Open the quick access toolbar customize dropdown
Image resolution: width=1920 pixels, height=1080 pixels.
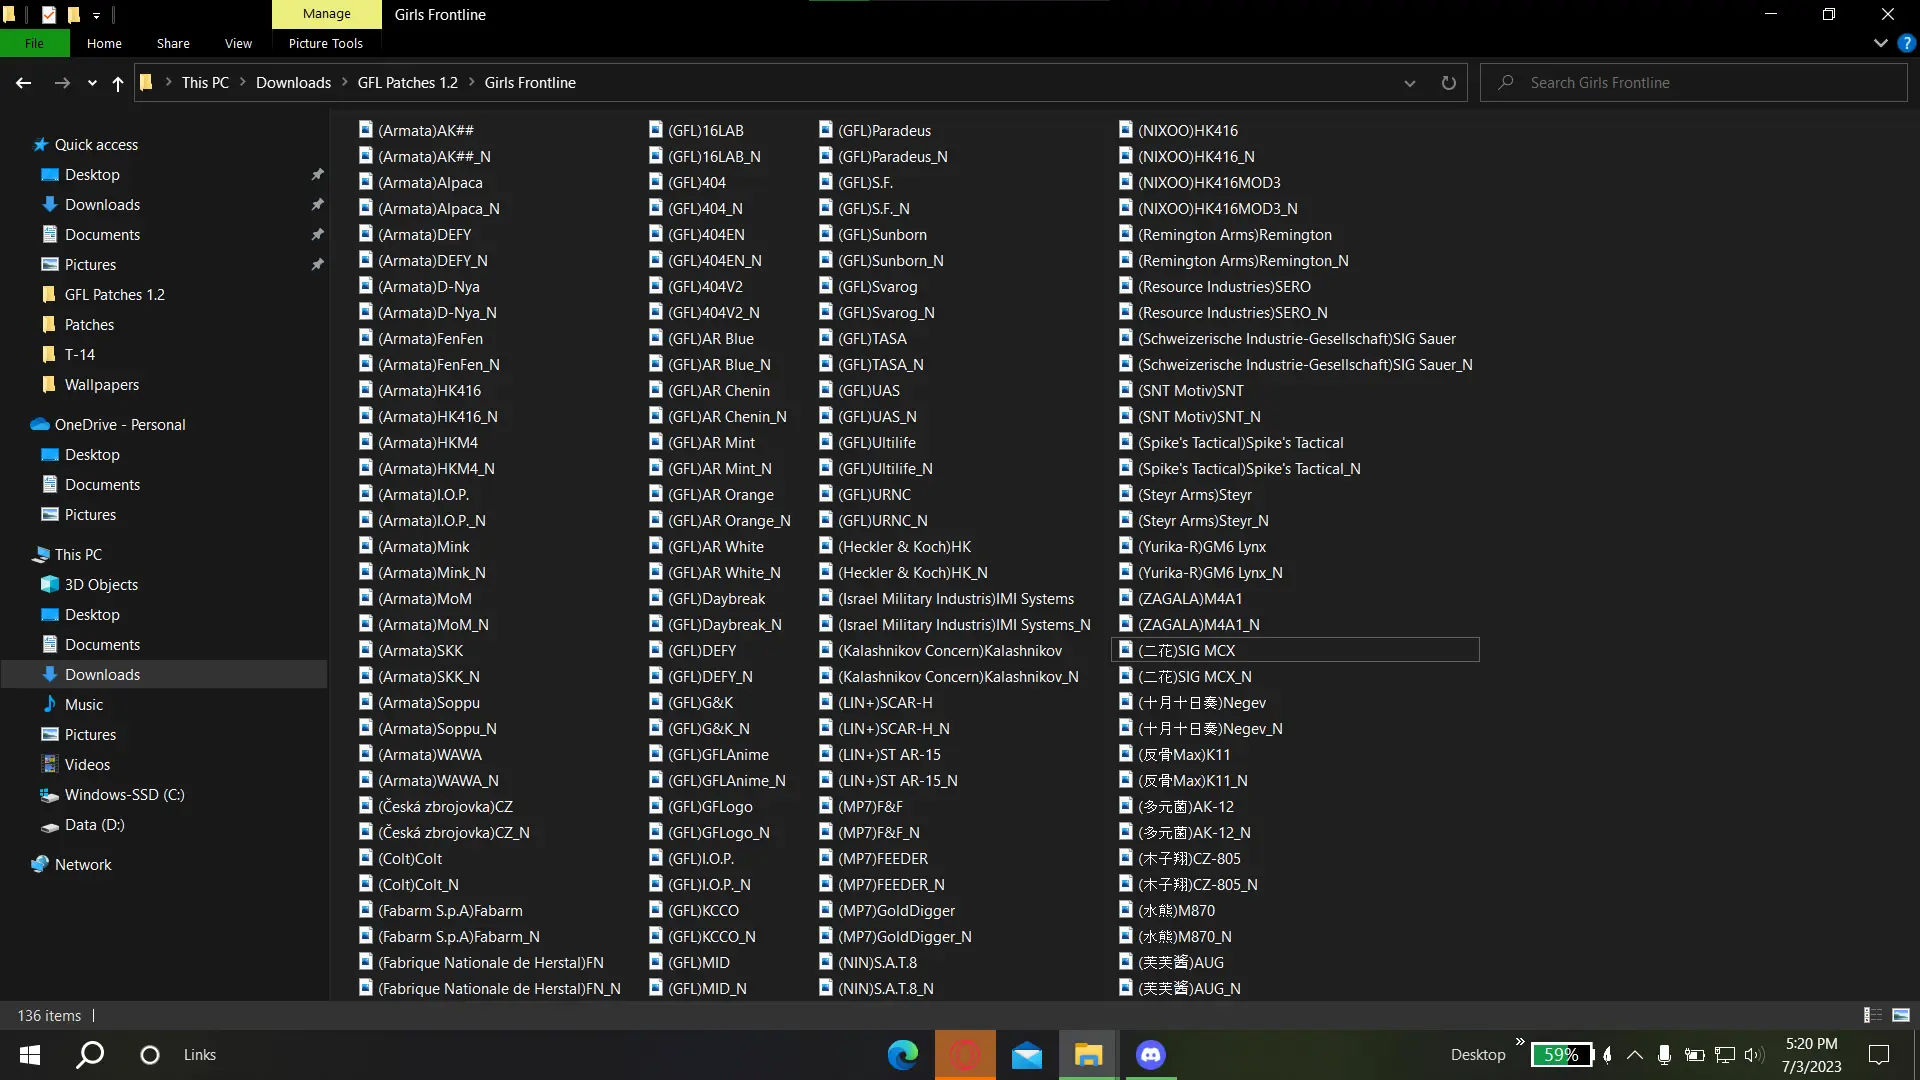coord(96,15)
